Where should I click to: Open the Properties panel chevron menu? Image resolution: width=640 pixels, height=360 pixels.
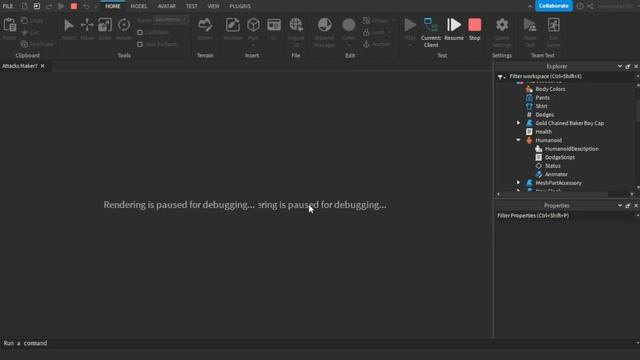click(620, 205)
